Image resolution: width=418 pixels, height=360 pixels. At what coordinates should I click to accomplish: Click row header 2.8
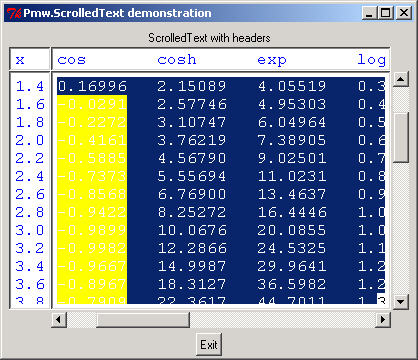coord(30,212)
